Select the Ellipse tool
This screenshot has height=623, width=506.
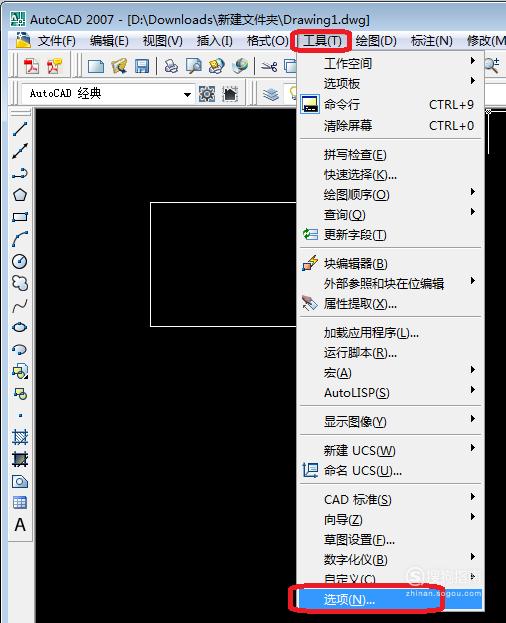pos(20,327)
